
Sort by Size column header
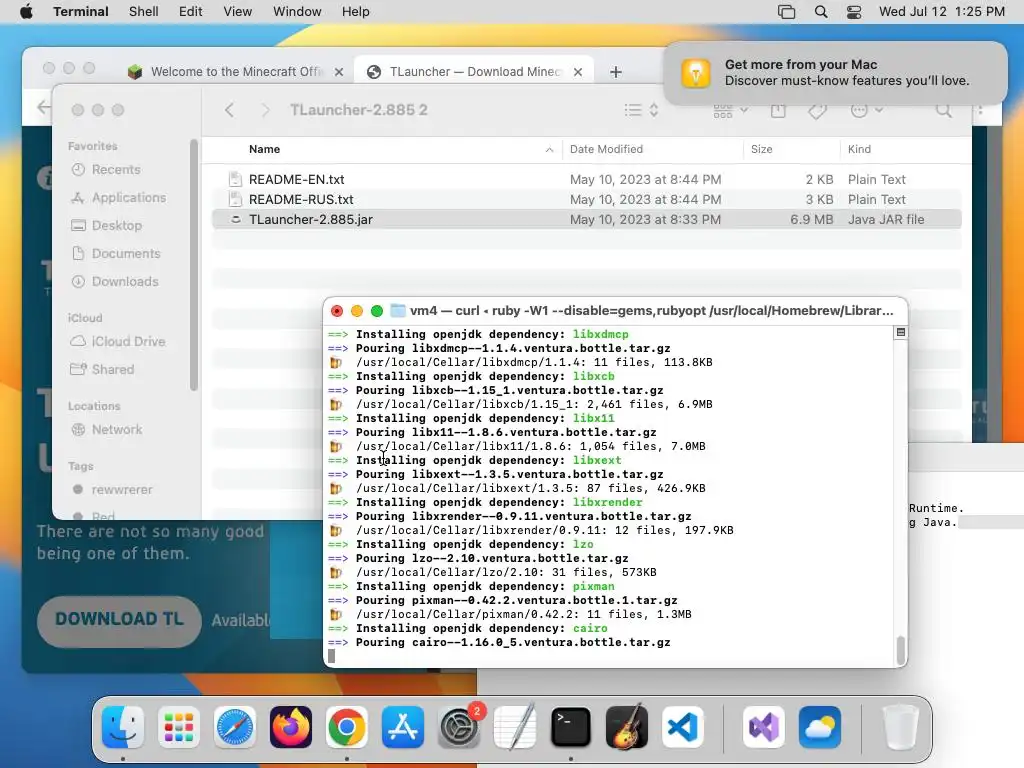(x=761, y=150)
